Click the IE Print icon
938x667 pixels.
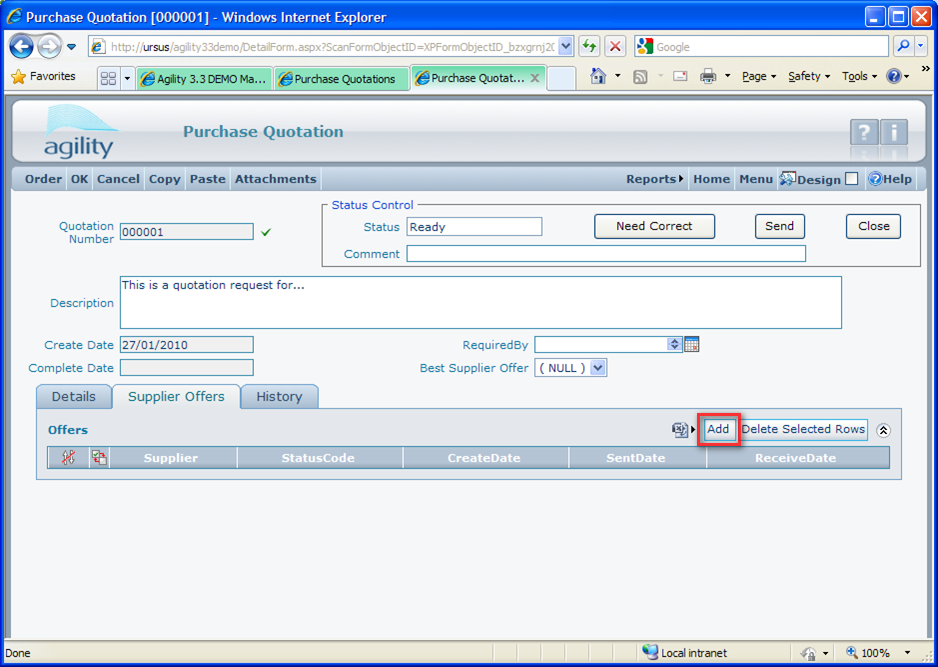(x=708, y=77)
